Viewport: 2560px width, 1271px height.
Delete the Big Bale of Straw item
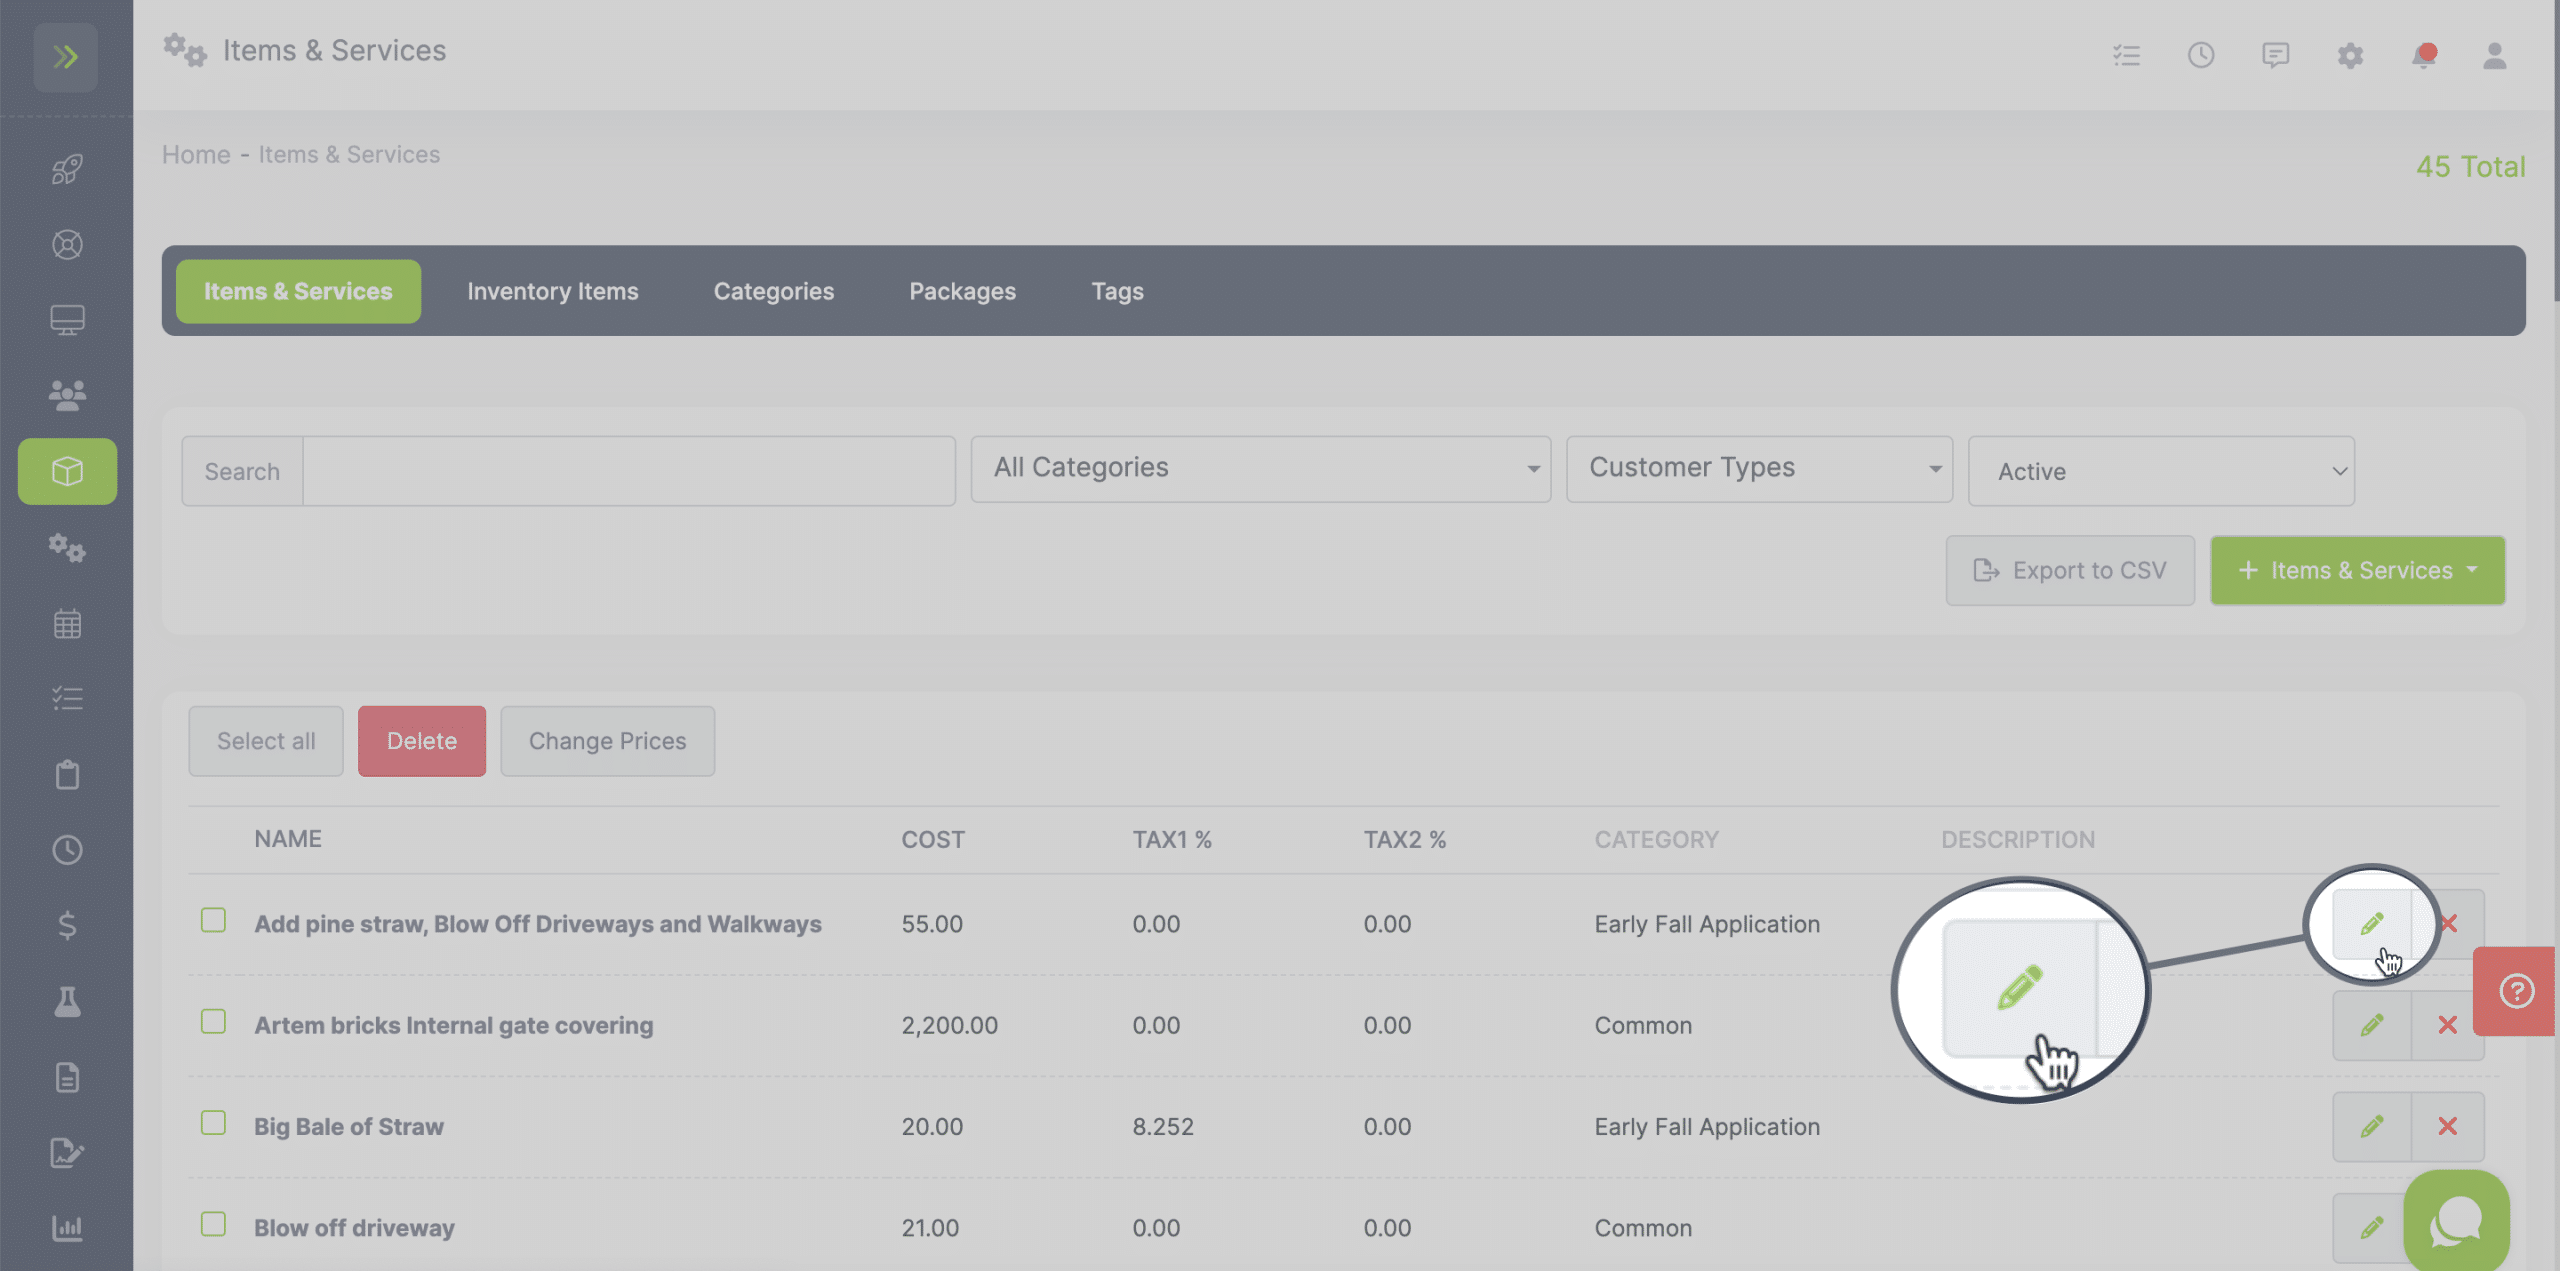[2448, 1126]
